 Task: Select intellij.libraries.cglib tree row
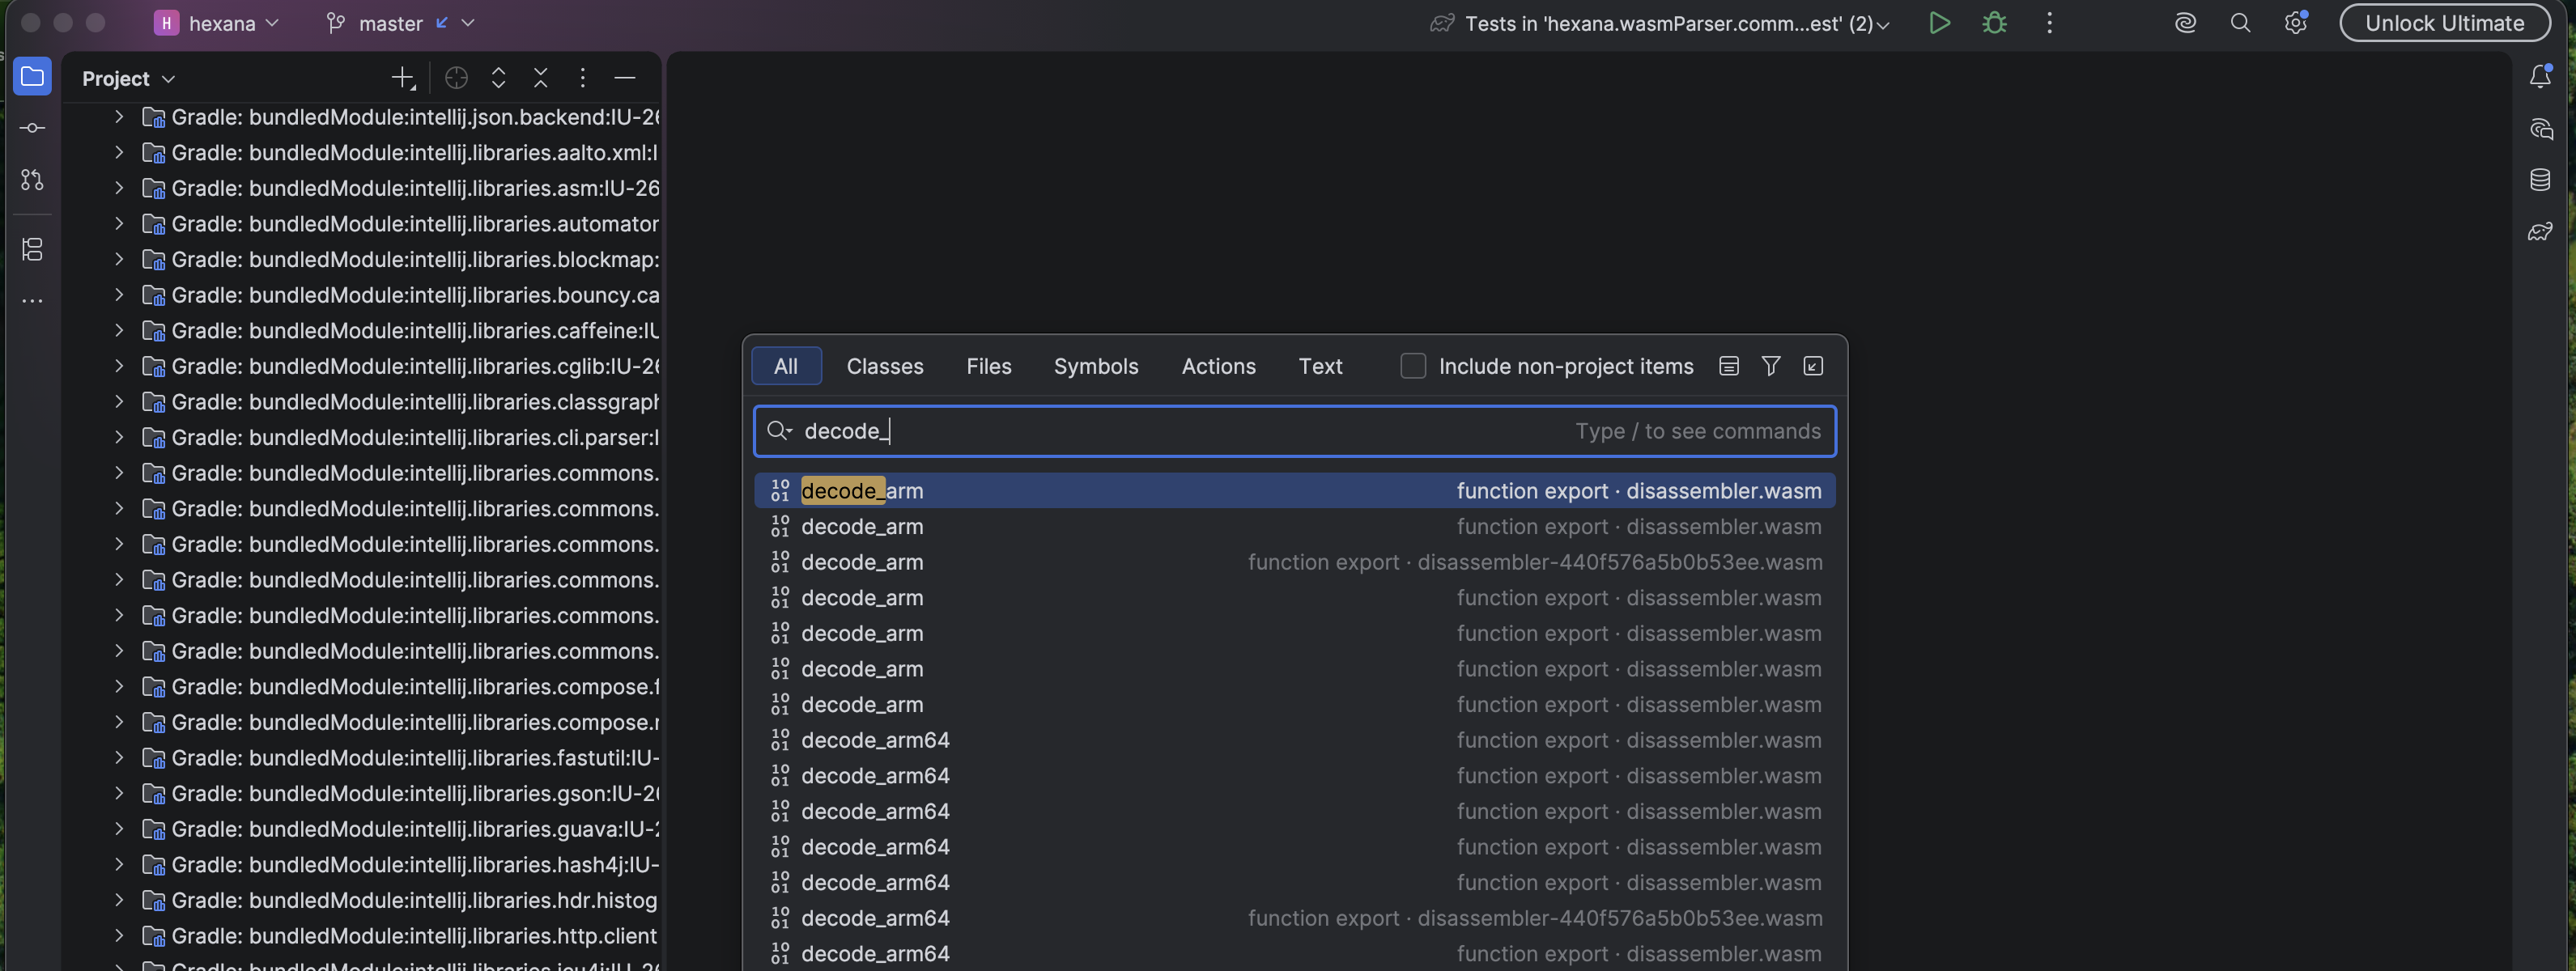pos(361,366)
